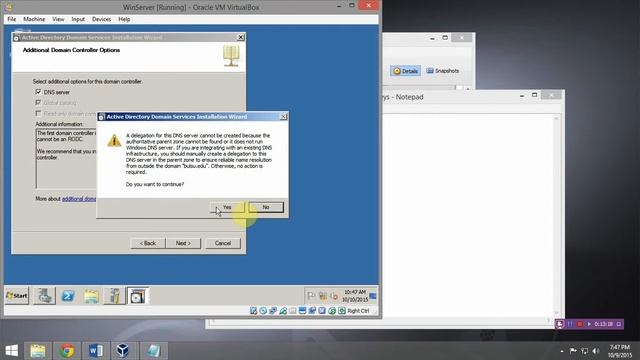The image size is (640, 360).
Task: Open the Input menu in VirtualBox
Action: coord(78,19)
